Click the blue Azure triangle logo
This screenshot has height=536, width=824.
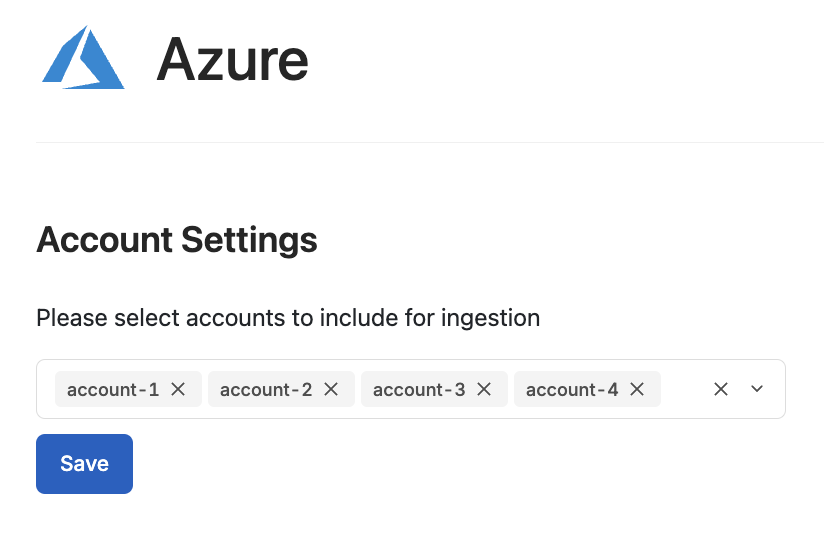click(83, 58)
